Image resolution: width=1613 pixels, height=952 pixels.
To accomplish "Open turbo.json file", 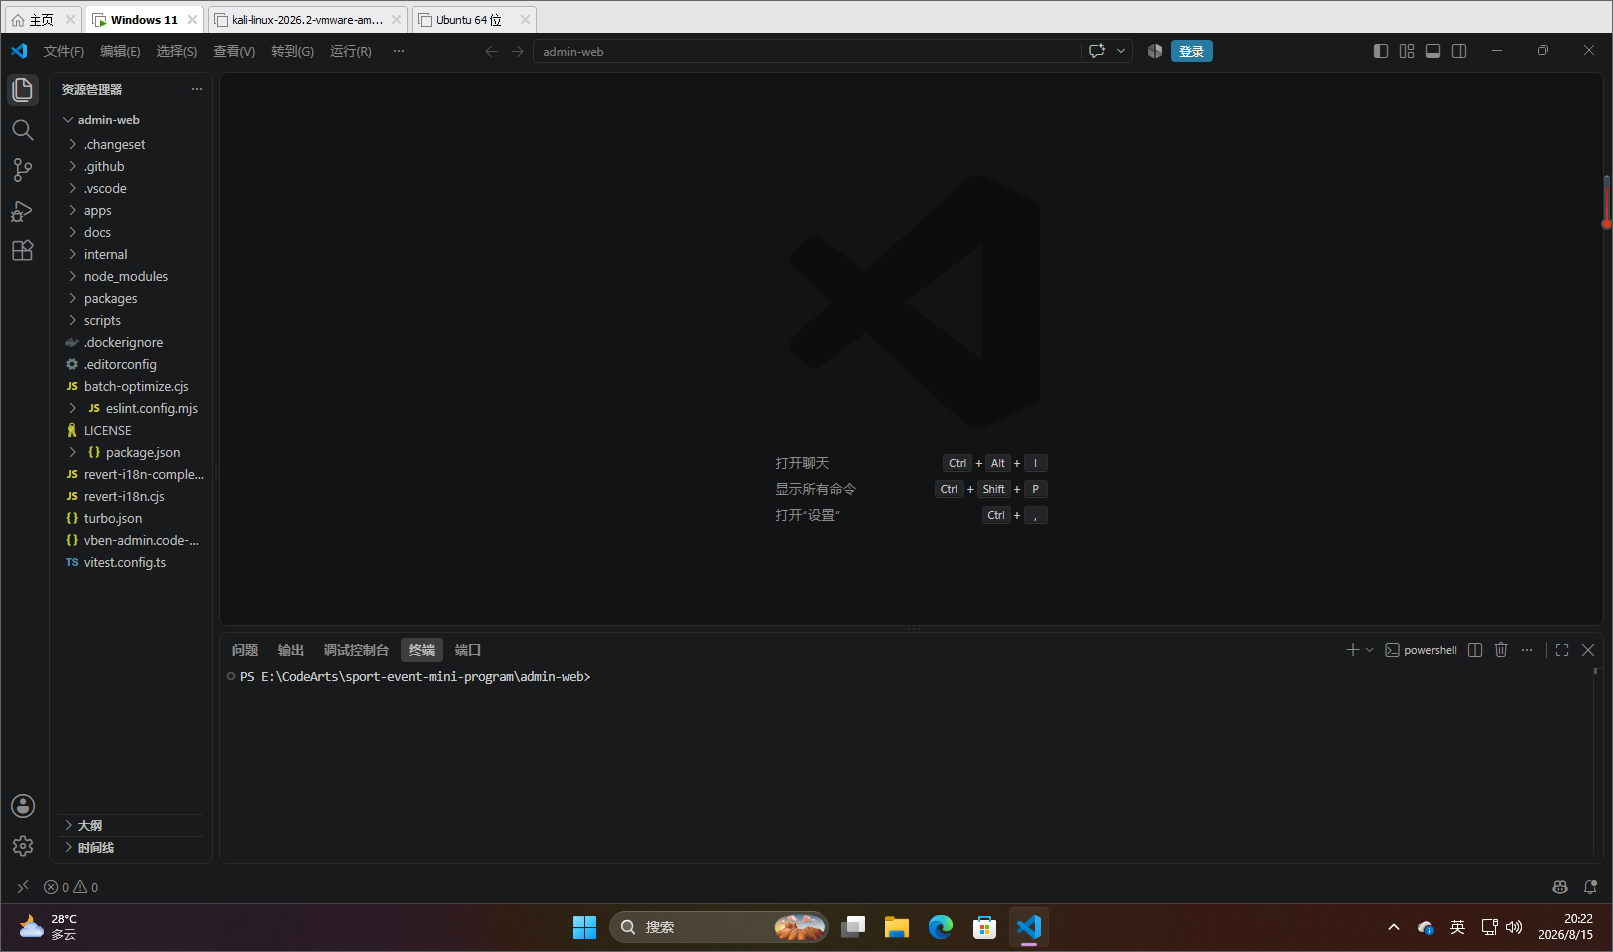I will click(132, 519).
